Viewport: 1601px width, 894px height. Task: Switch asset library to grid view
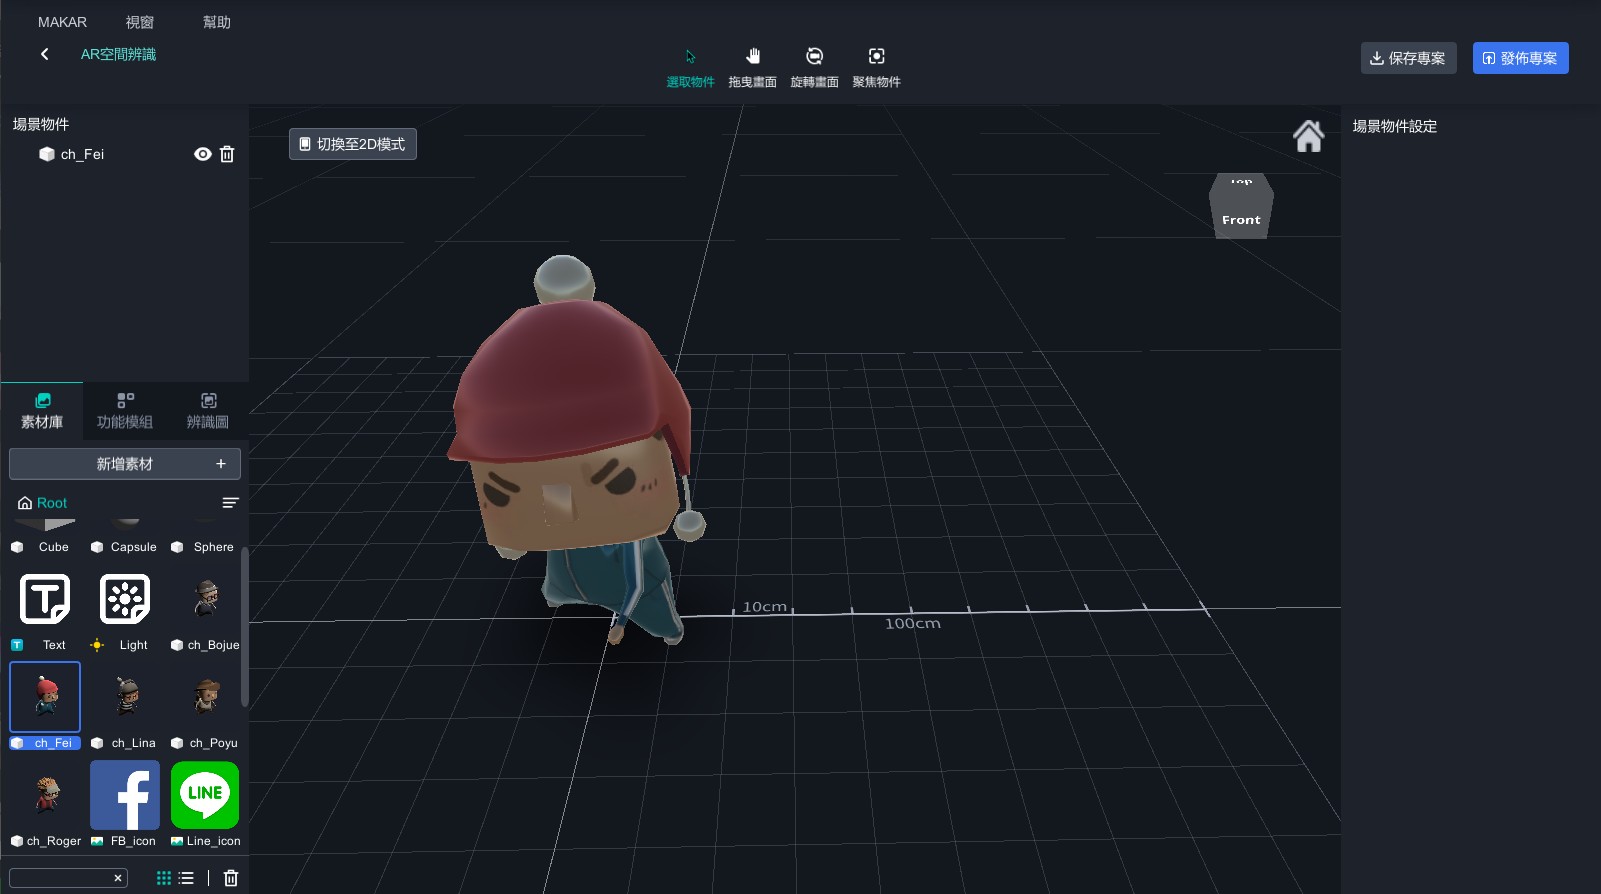pos(164,878)
